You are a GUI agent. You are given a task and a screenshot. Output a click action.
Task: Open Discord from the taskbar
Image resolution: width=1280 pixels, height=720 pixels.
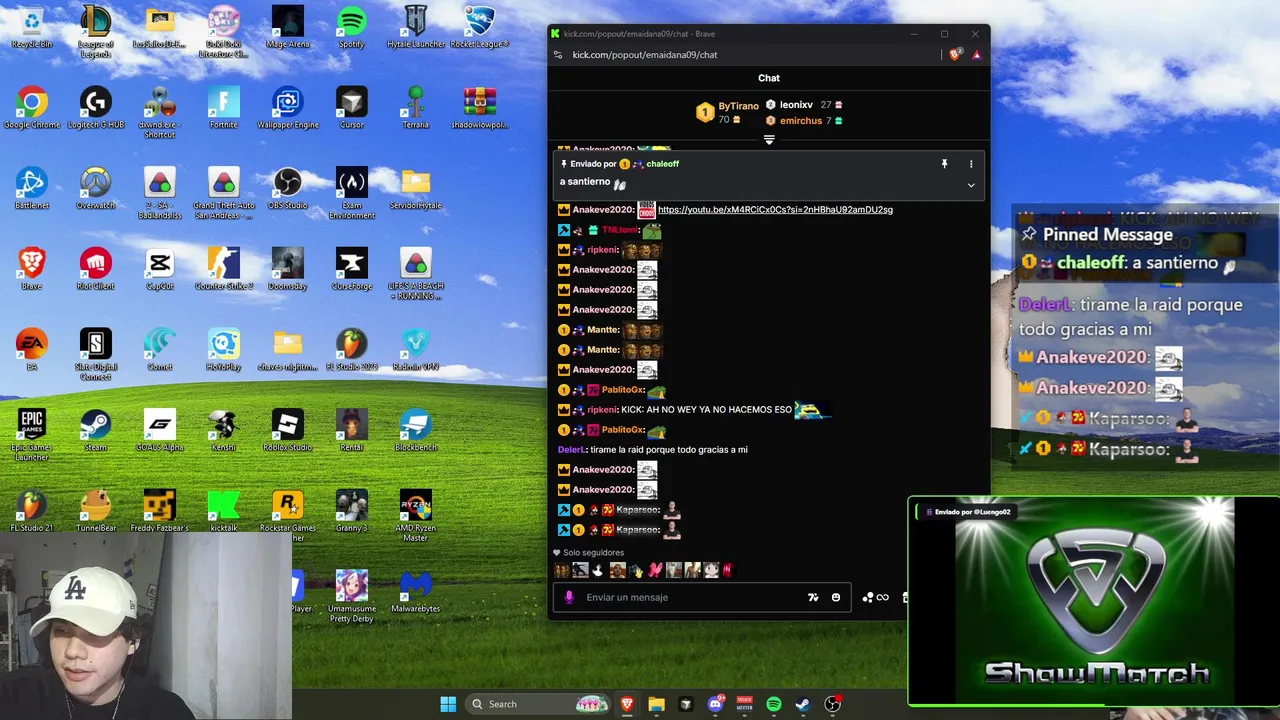click(715, 704)
